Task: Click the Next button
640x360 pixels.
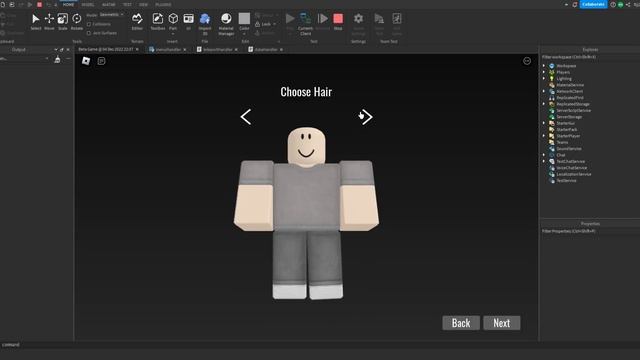Action: coord(502,323)
